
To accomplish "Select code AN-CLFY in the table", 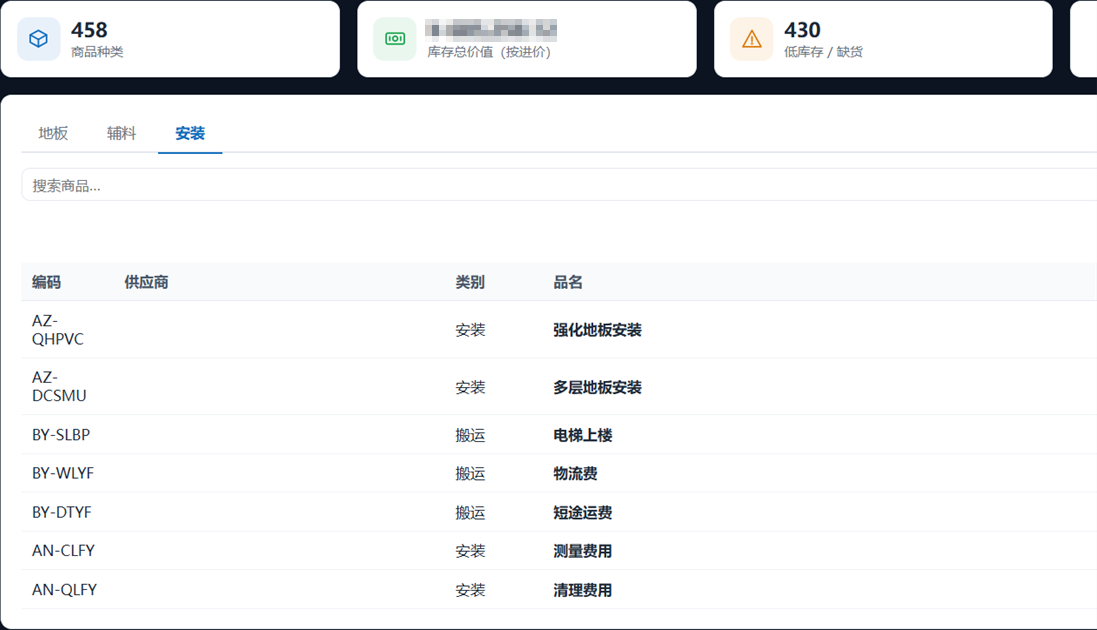I will click(64, 551).
